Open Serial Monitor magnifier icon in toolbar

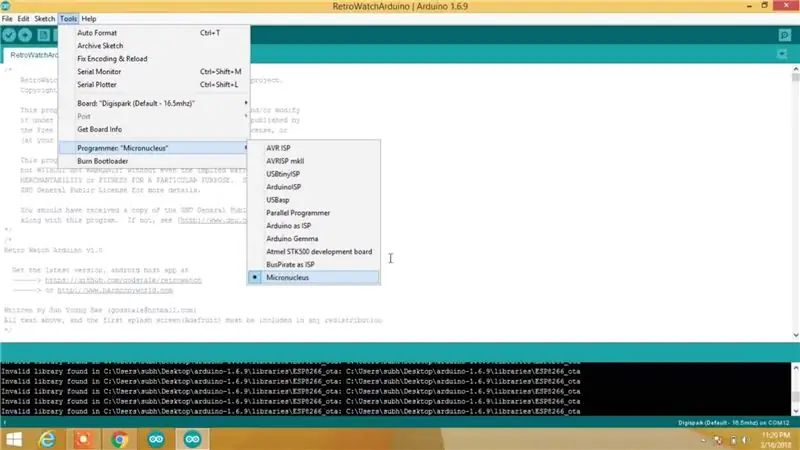(x=785, y=35)
